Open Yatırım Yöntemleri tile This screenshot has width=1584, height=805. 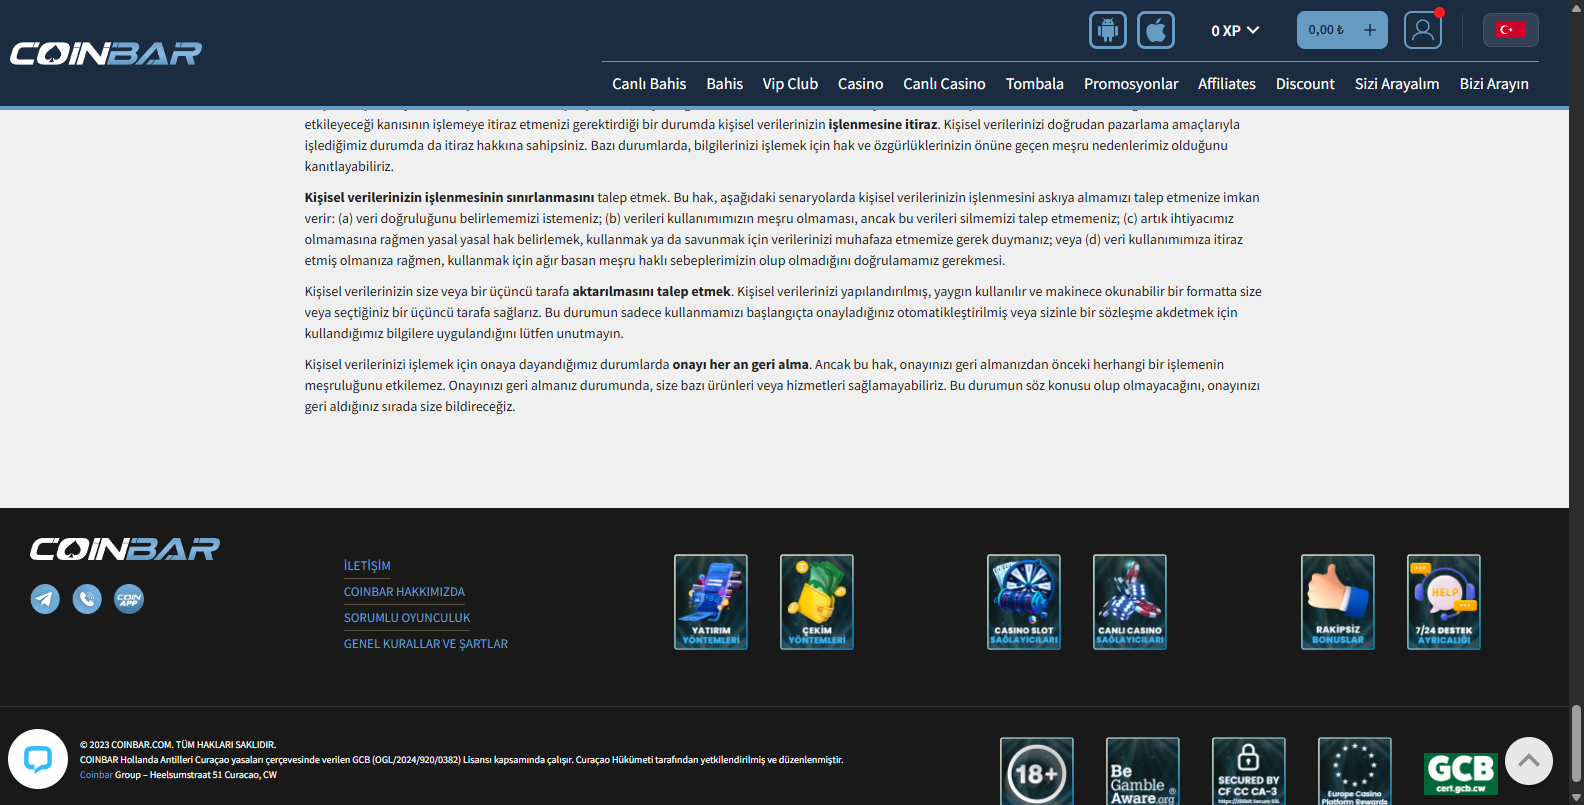pyautogui.click(x=711, y=602)
